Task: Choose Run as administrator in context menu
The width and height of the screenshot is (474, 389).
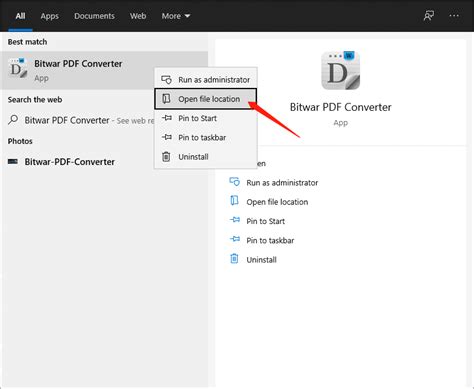Action: pos(206,80)
